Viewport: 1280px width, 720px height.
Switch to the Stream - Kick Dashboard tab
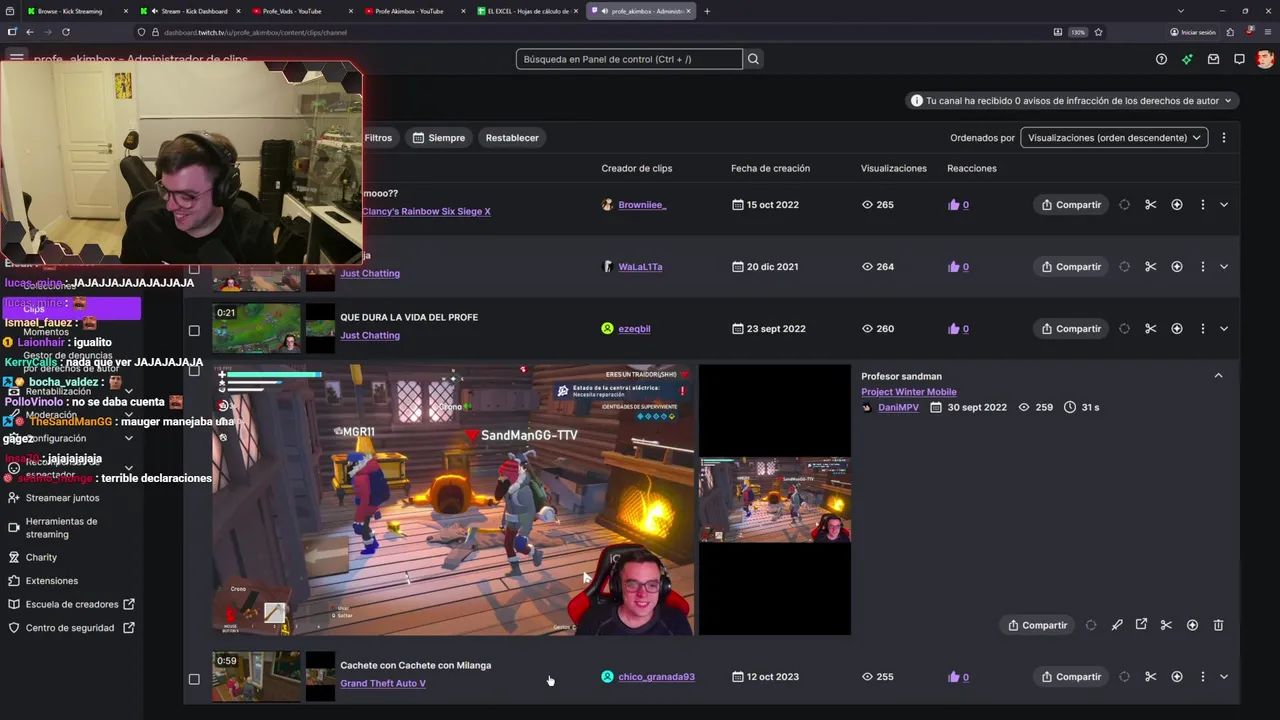pos(190,11)
